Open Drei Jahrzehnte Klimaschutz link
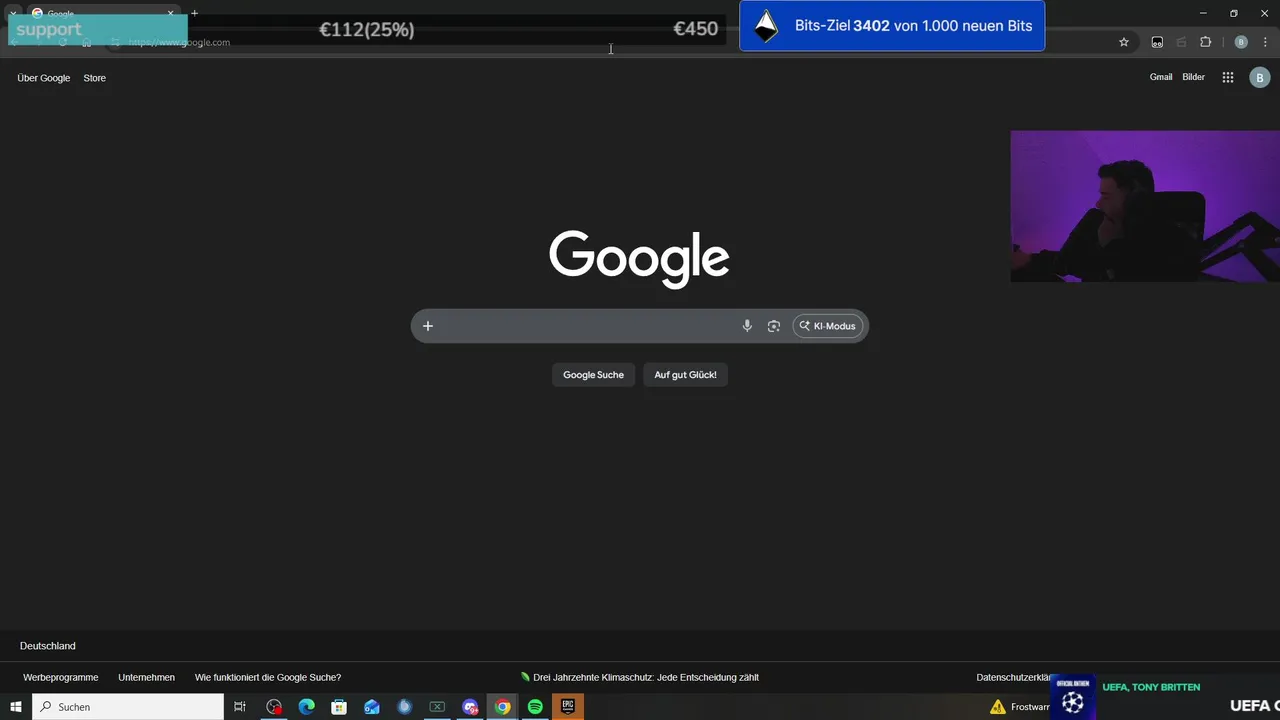 pyautogui.click(x=640, y=677)
